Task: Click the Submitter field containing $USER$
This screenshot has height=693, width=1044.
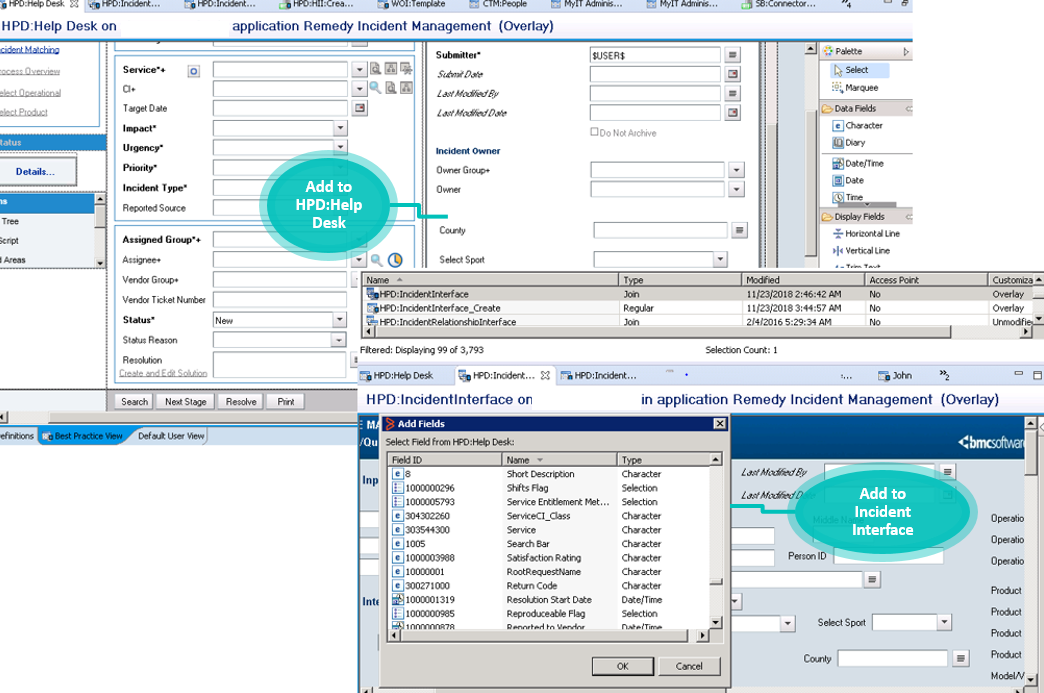Action: point(655,55)
